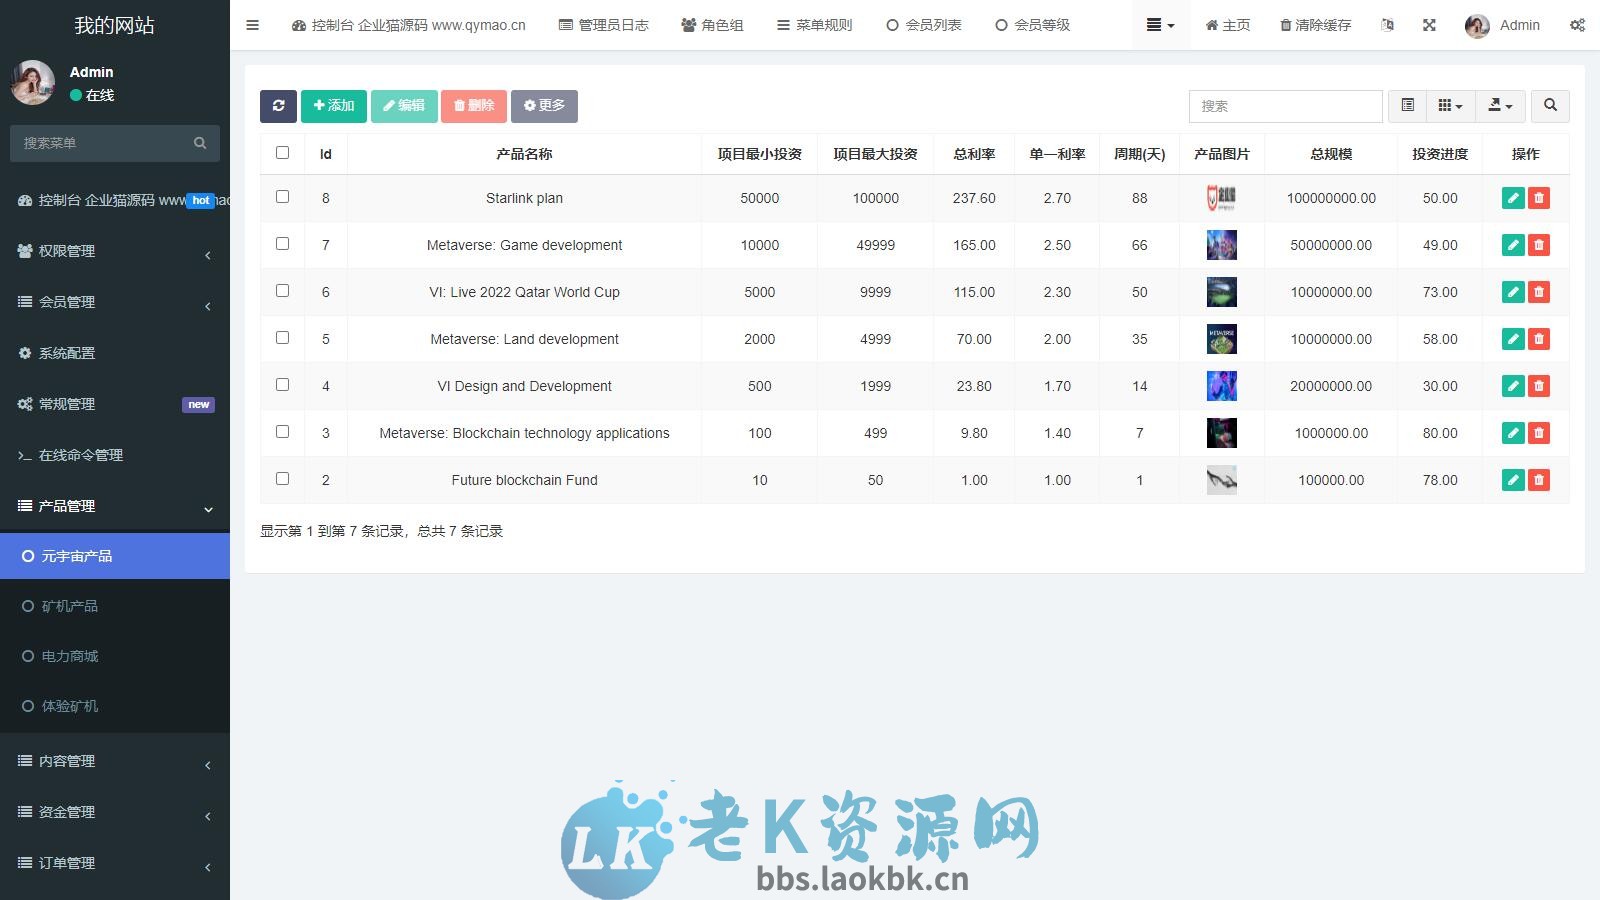Image resolution: width=1600 pixels, height=900 pixels.
Task: Click the product image thumbnail for Starlink plan
Action: [1221, 198]
